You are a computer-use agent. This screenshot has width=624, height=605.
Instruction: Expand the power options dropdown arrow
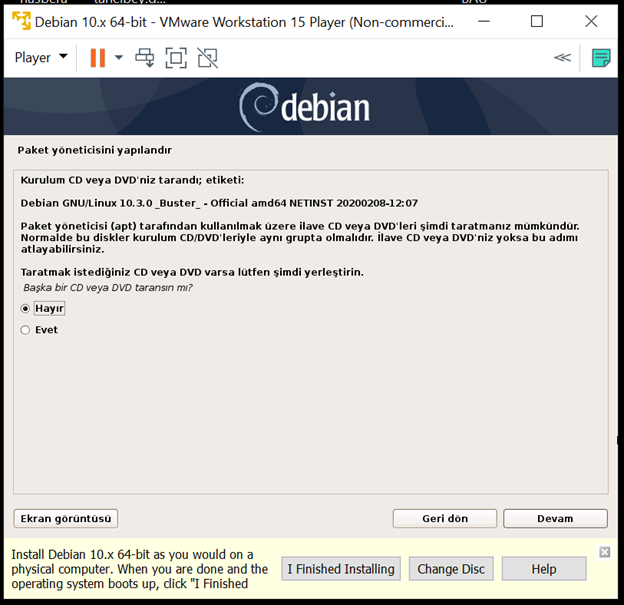[x=119, y=58]
